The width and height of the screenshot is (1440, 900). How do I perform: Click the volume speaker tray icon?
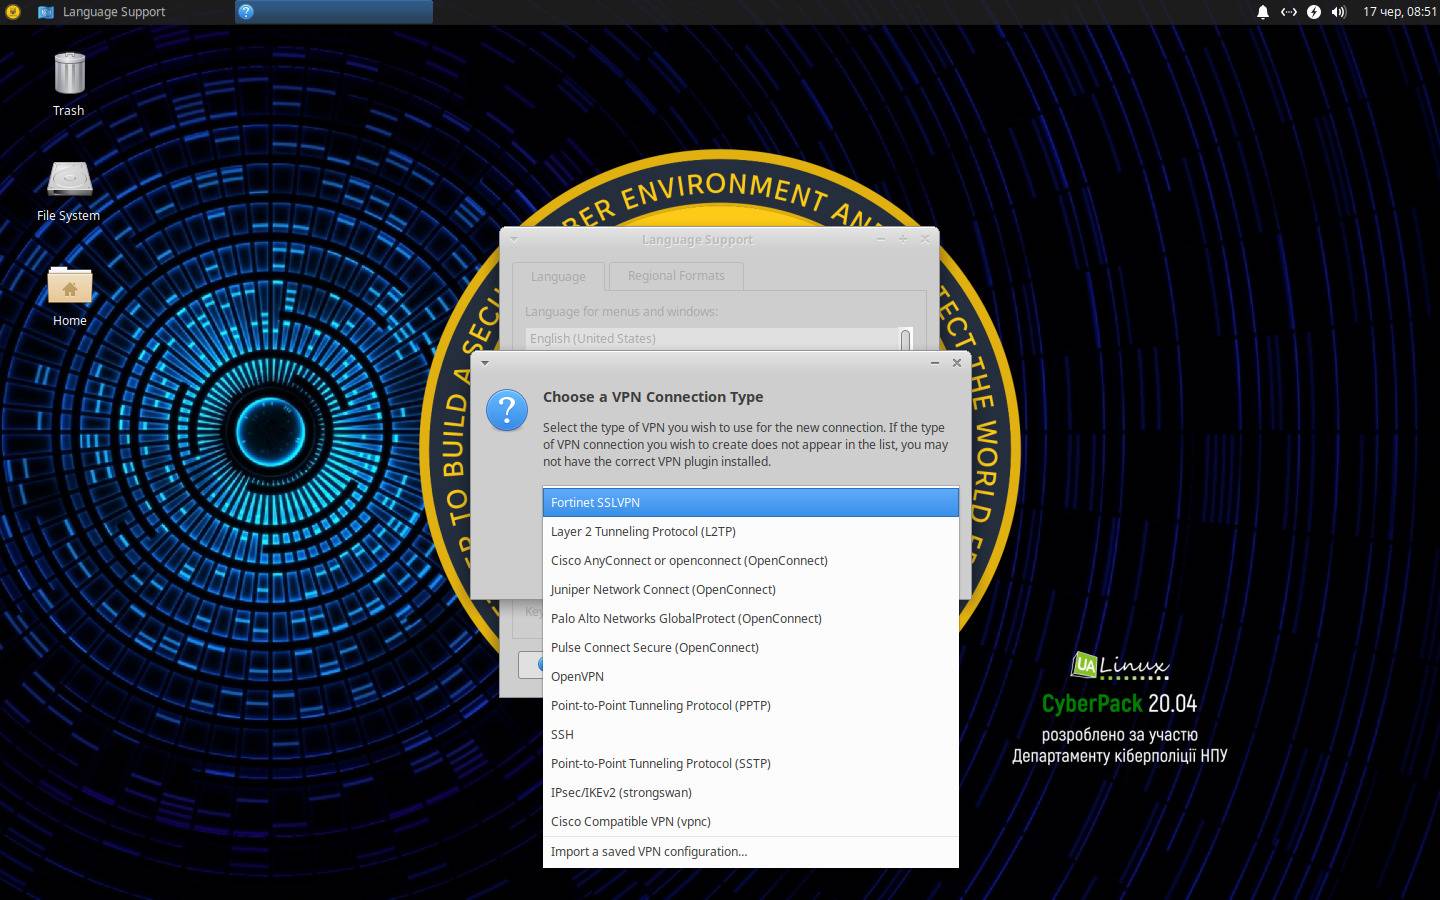(x=1339, y=12)
